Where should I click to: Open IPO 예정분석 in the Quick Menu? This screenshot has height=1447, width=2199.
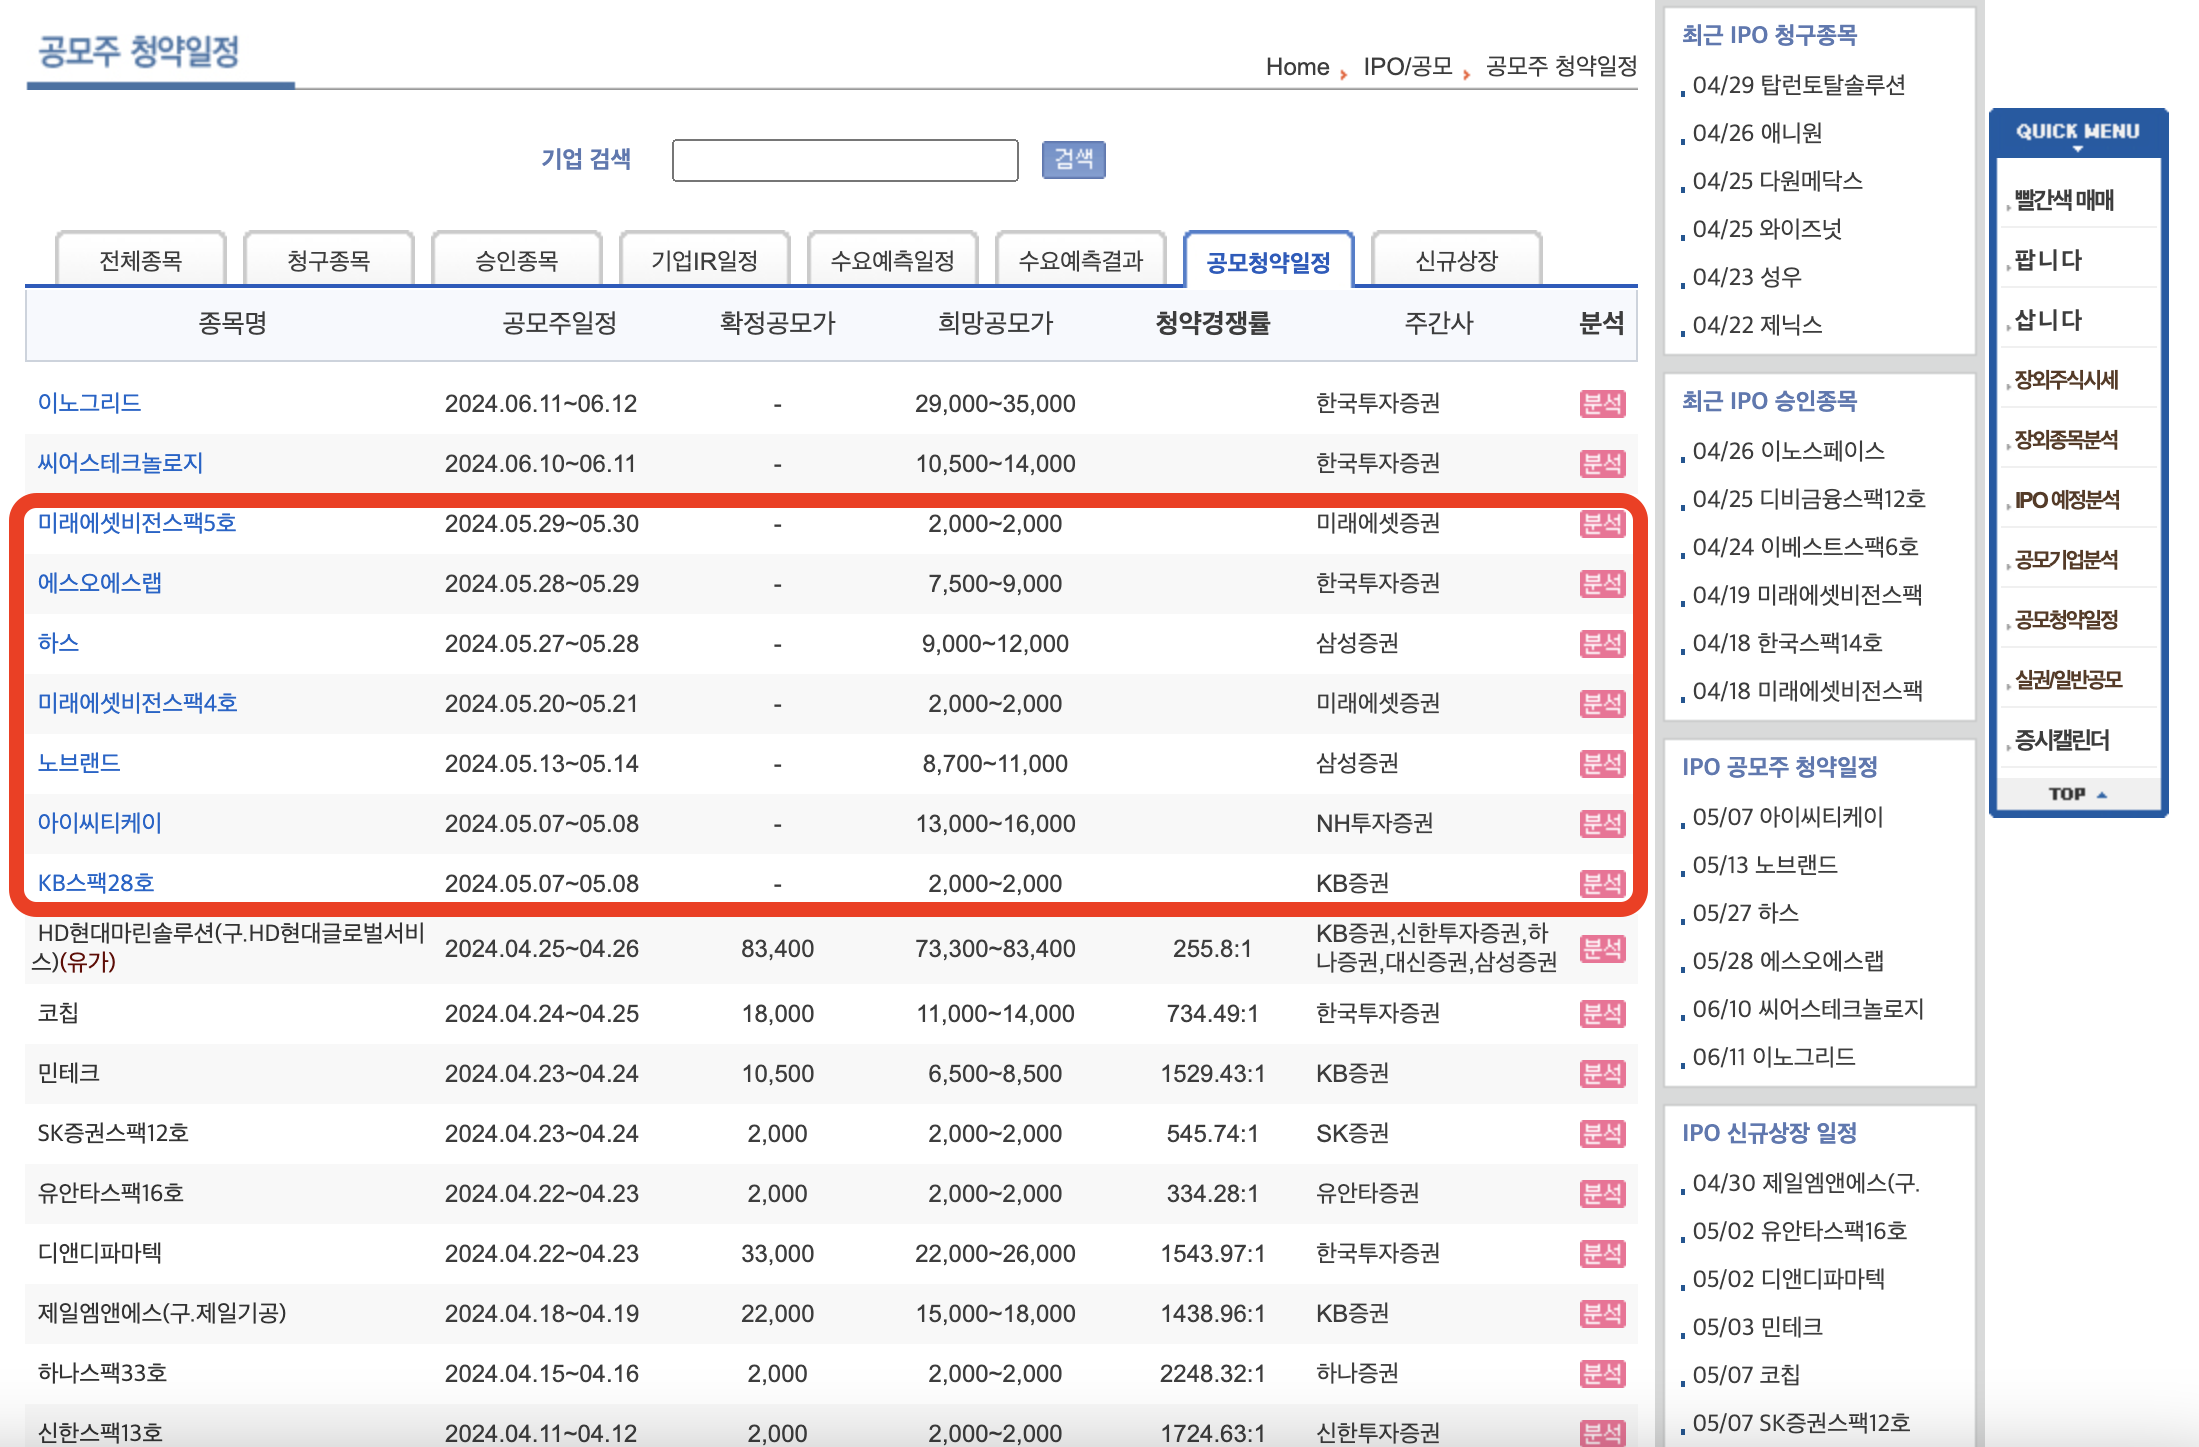(2063, 500)
